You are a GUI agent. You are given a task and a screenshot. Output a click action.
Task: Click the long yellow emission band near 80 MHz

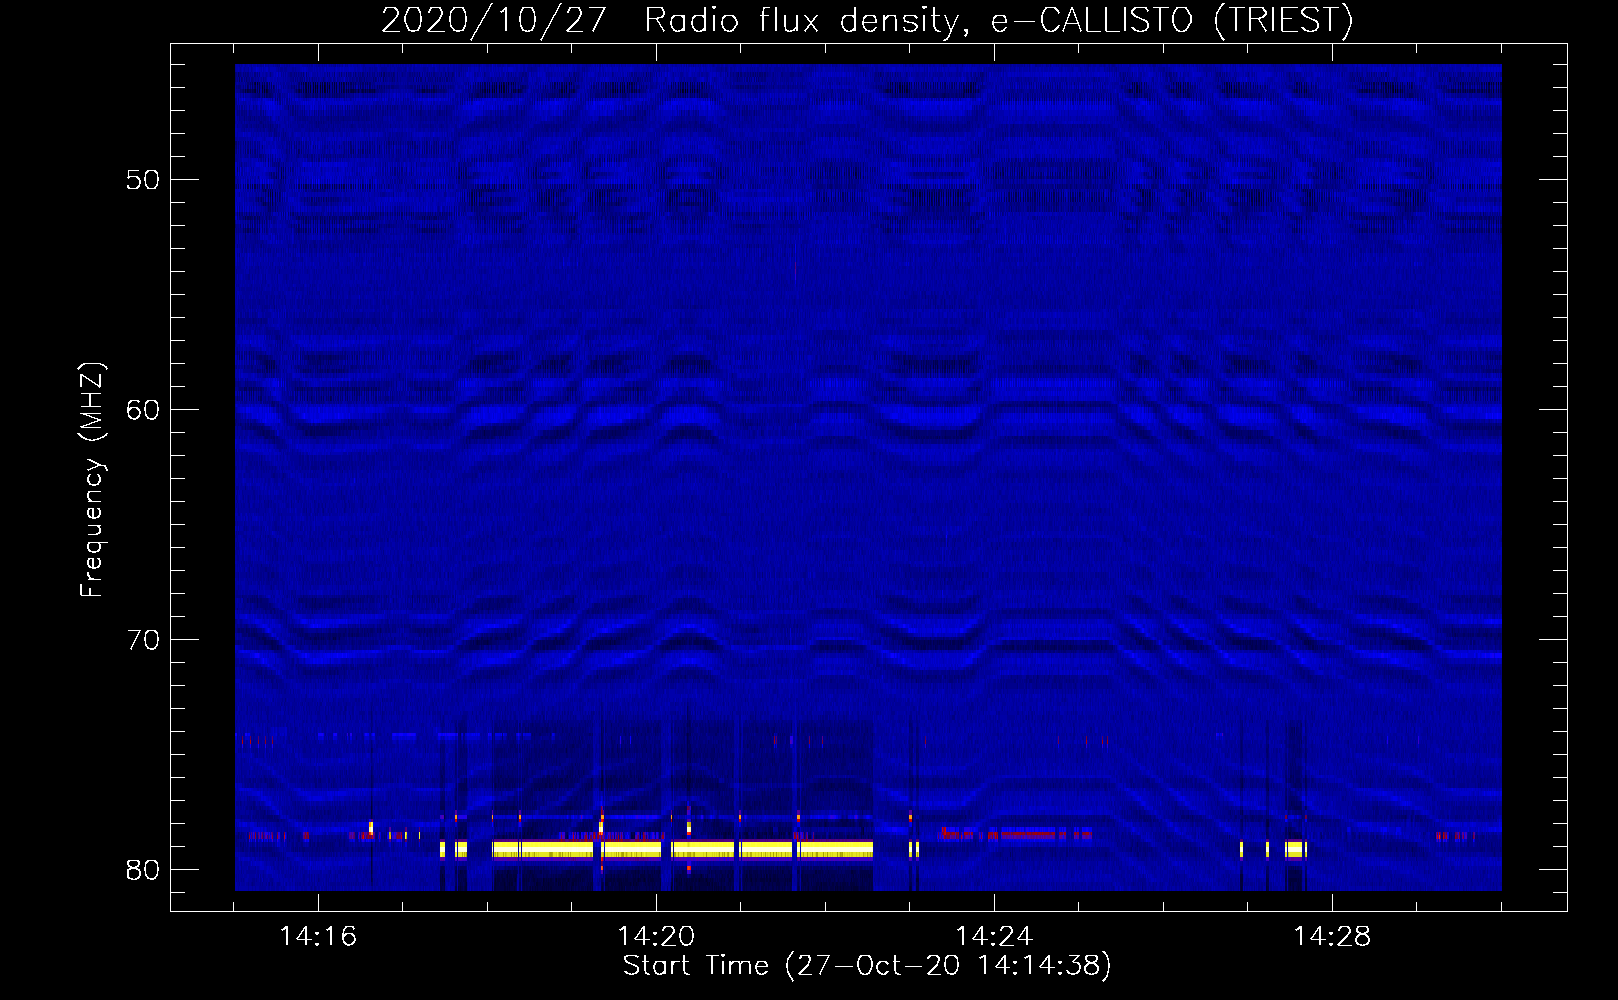coord(682,850)
